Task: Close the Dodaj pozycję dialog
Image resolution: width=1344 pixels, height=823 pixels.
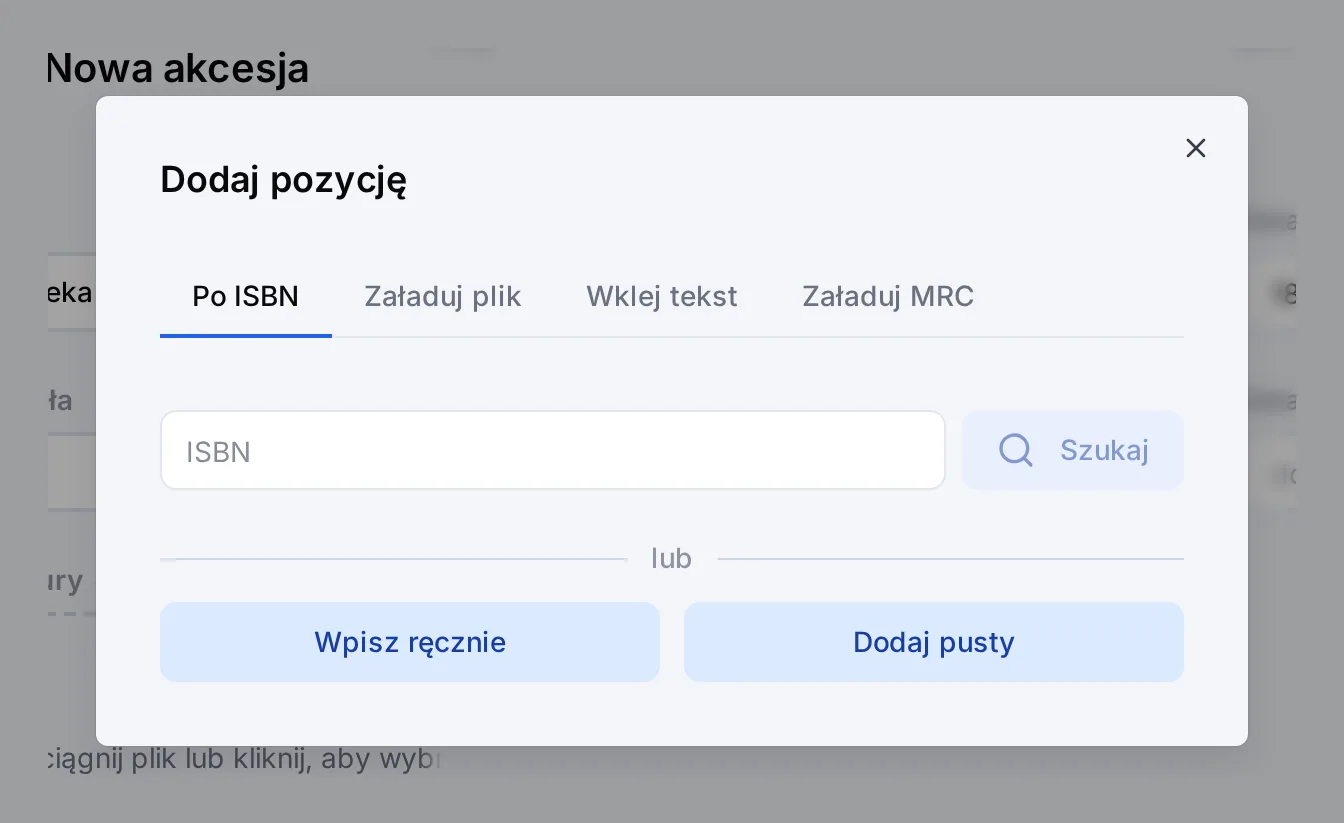Action: point(1195,148)
